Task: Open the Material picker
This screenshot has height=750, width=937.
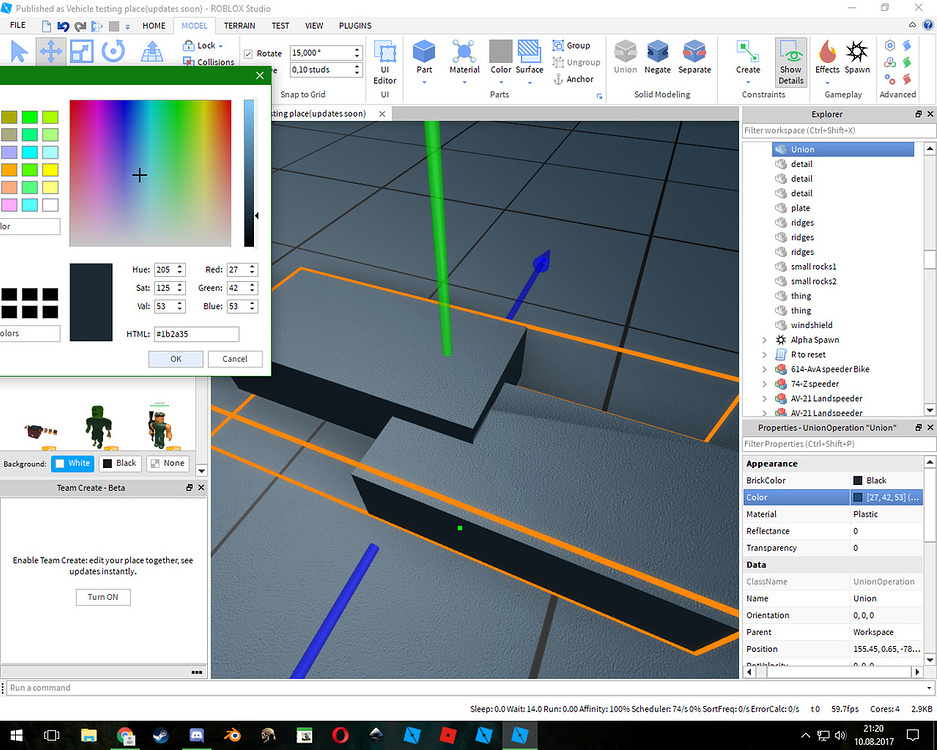Action: coord(464,59)
